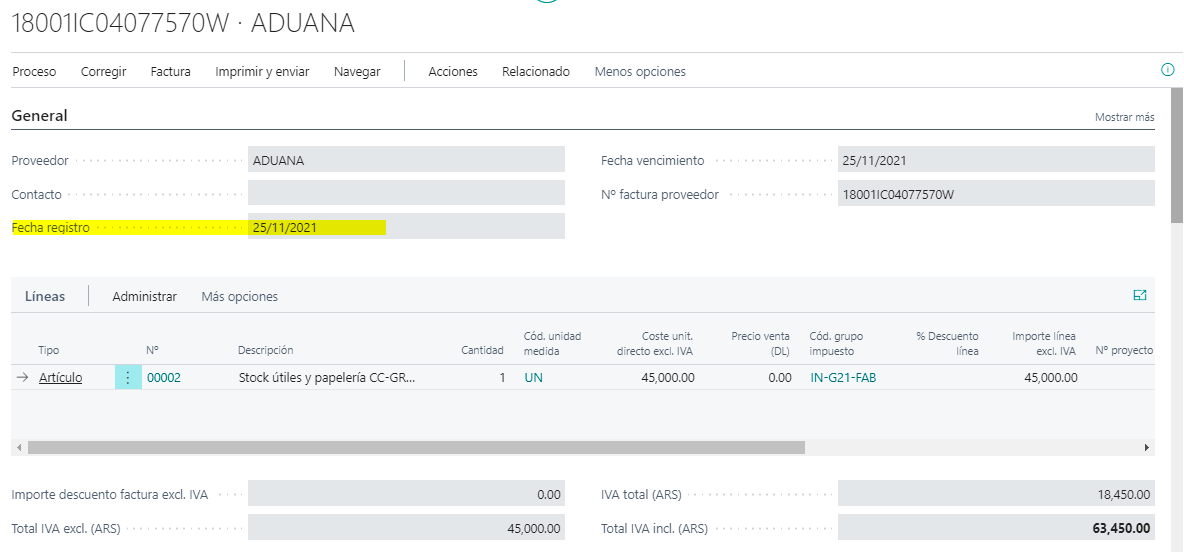The image size is (1184, 552).
Task: Click the % Descuento línea header
Action: 947,343
